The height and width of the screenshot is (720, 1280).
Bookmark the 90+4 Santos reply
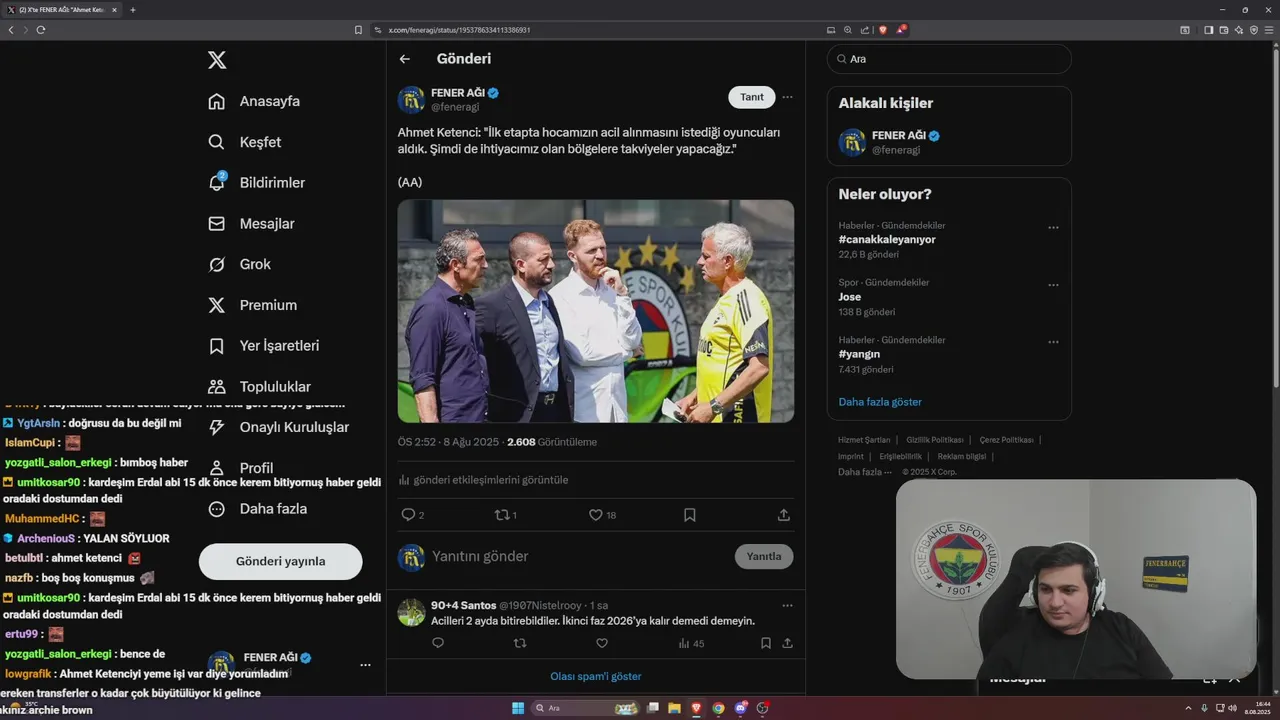point(766,643)
